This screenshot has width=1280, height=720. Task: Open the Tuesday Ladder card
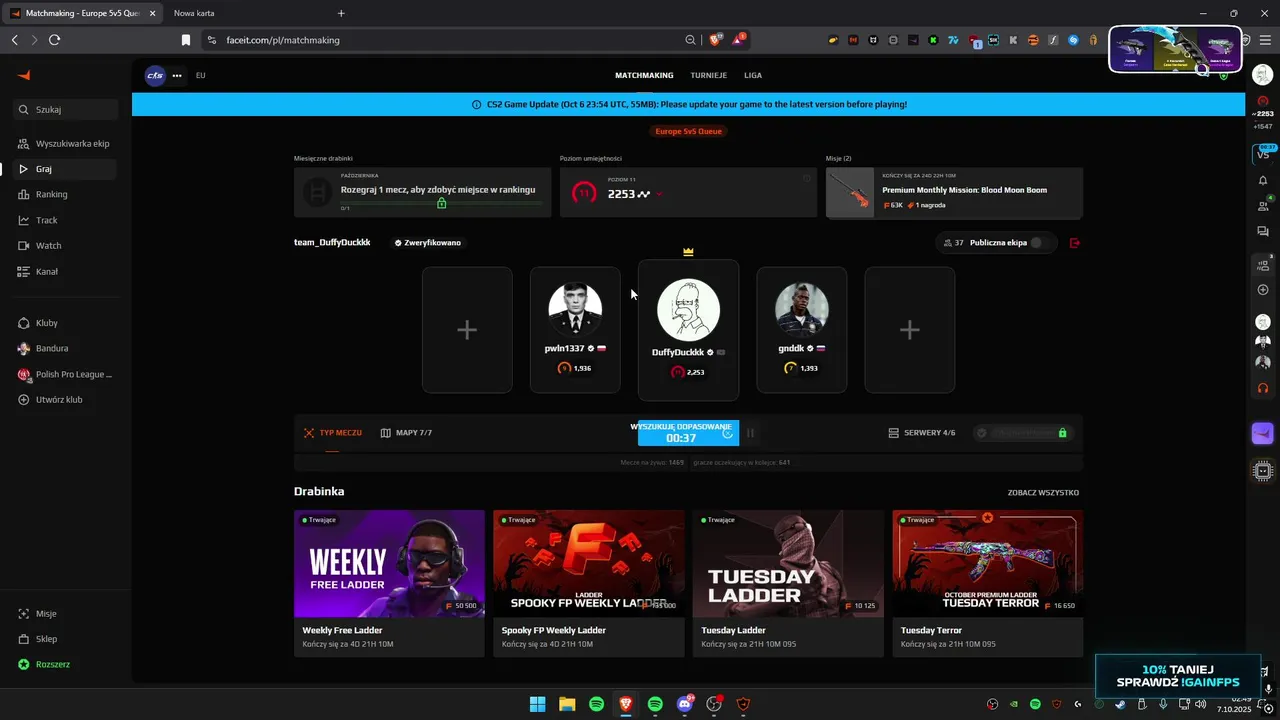pyautogui.click(x=788, y=583)
